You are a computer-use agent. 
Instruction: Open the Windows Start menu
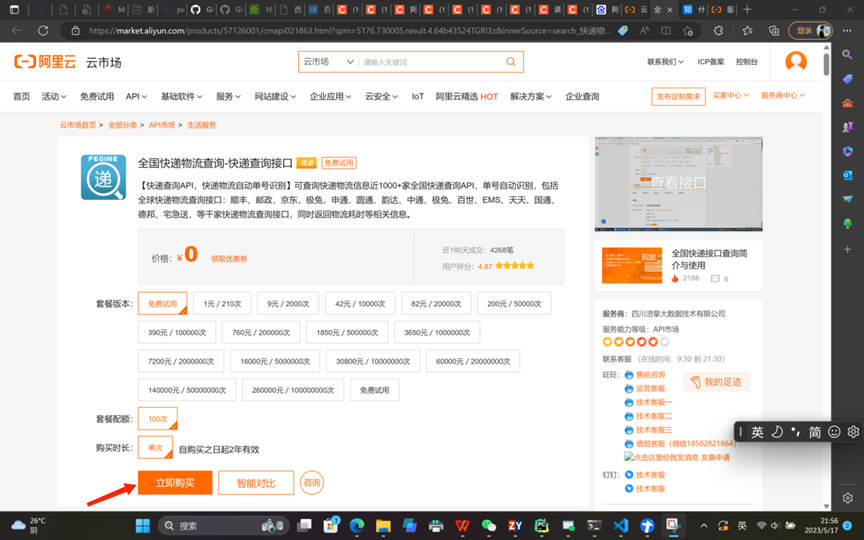point(143,526)
